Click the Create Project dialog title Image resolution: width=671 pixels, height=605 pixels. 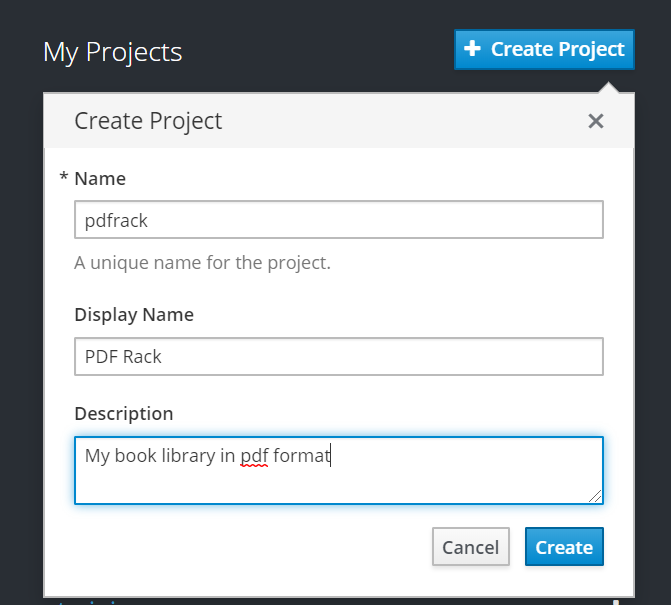(x=148, y=121)
